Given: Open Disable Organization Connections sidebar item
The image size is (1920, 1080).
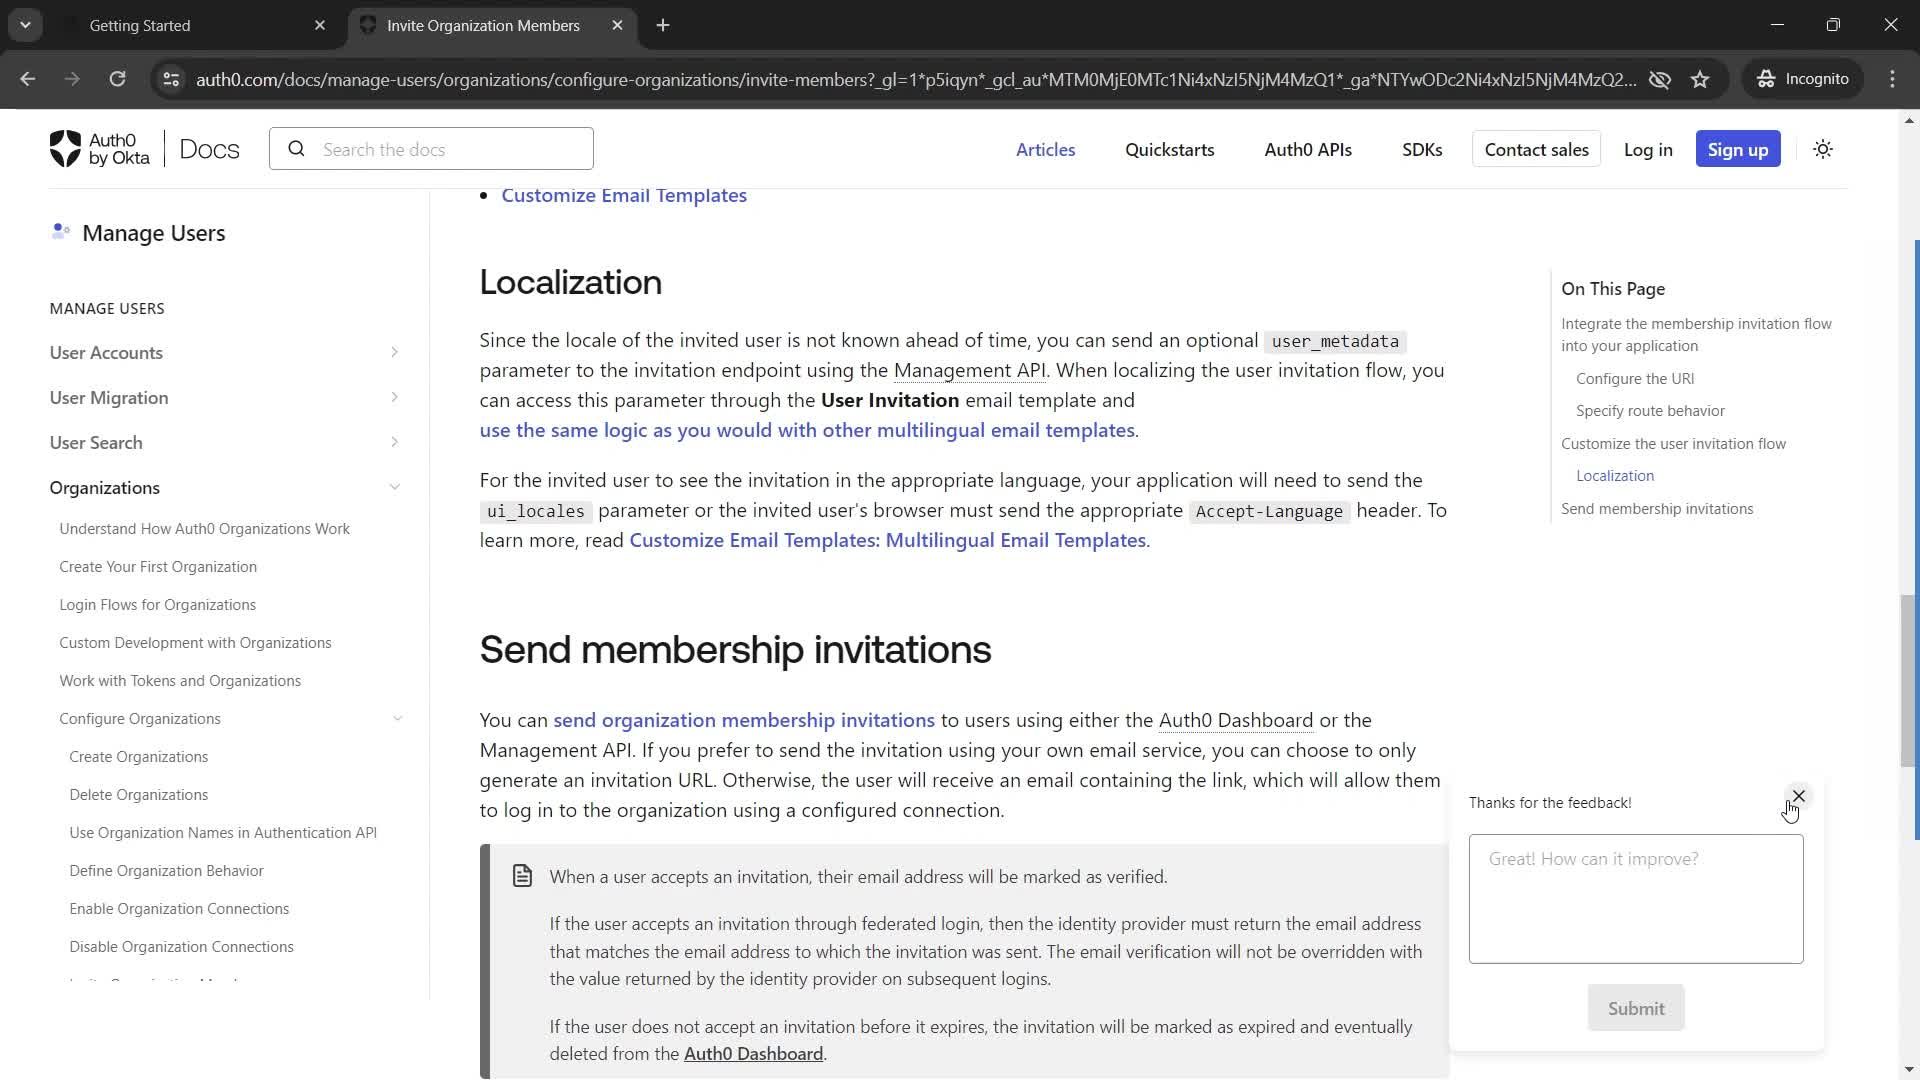Looking at the screenshot, I should pyautogui.click(x=181, y=946).
